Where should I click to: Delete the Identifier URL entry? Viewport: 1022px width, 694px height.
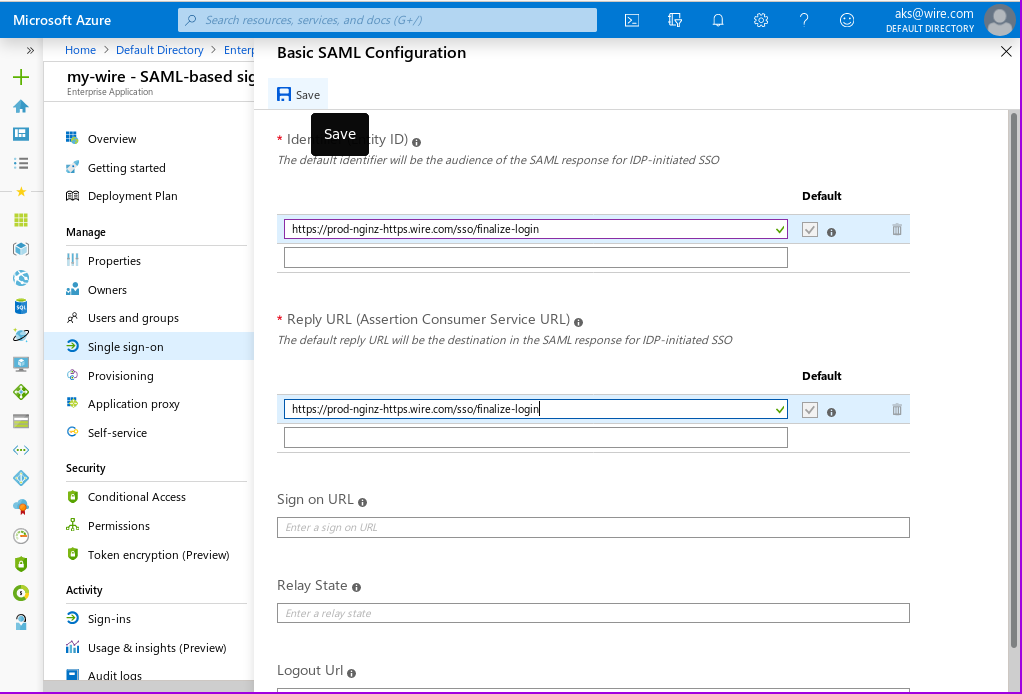(896, 230)
